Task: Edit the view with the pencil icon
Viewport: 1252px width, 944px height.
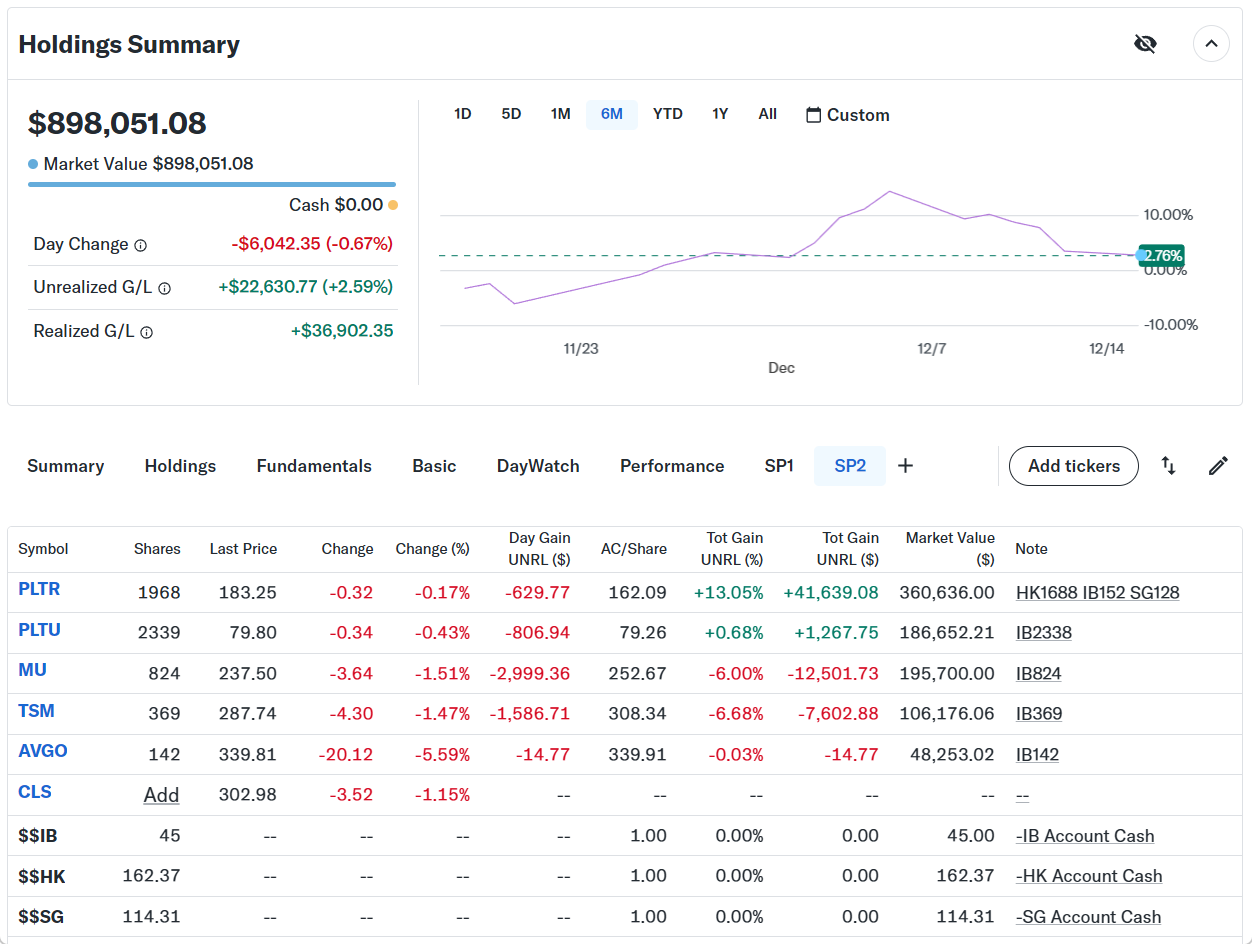Action: point(1218,466)
